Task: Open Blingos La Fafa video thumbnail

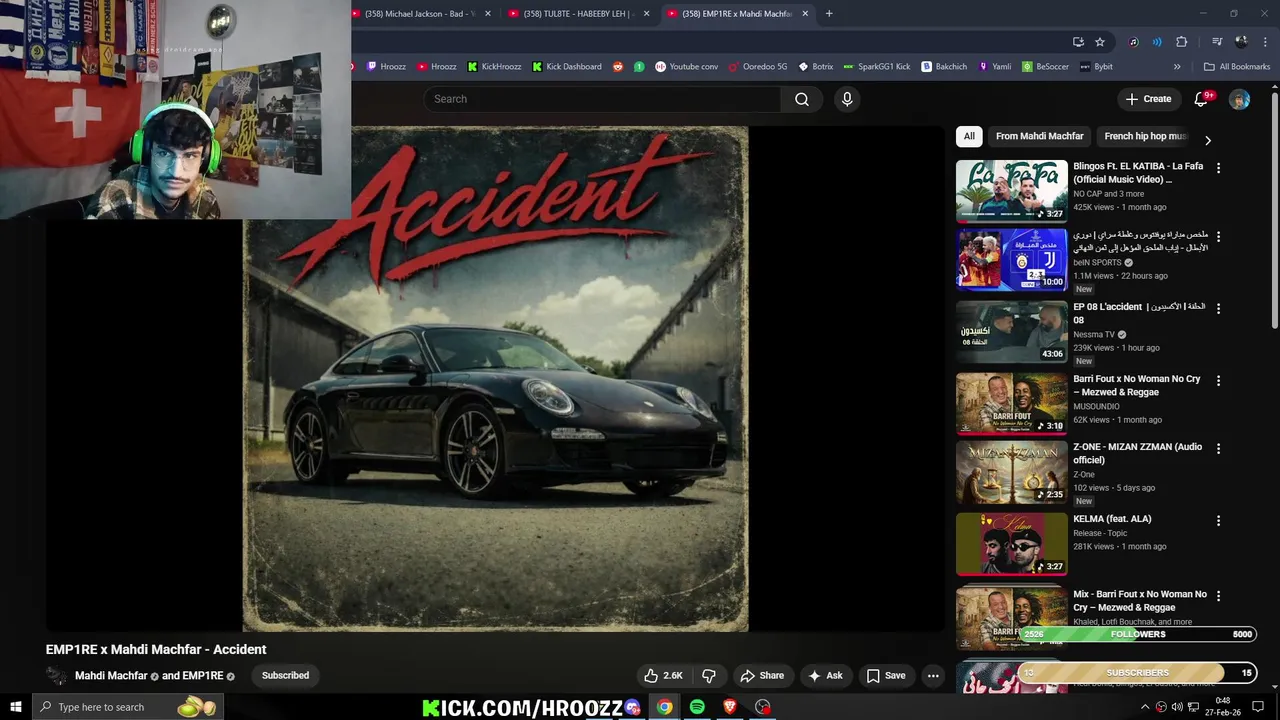Action: [x=1011, y=191]
